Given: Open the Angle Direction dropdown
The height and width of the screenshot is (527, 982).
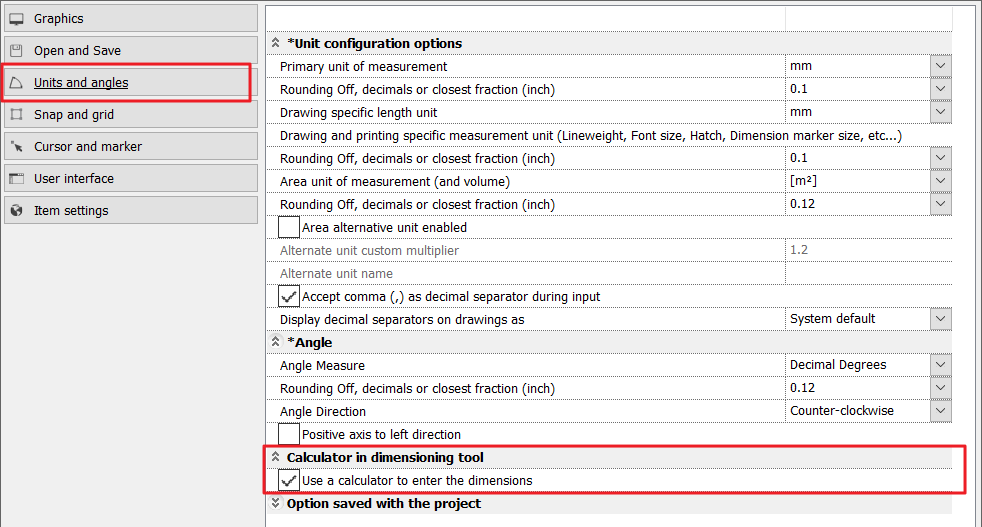Looking at the screenshot, I should click(940, 411).
